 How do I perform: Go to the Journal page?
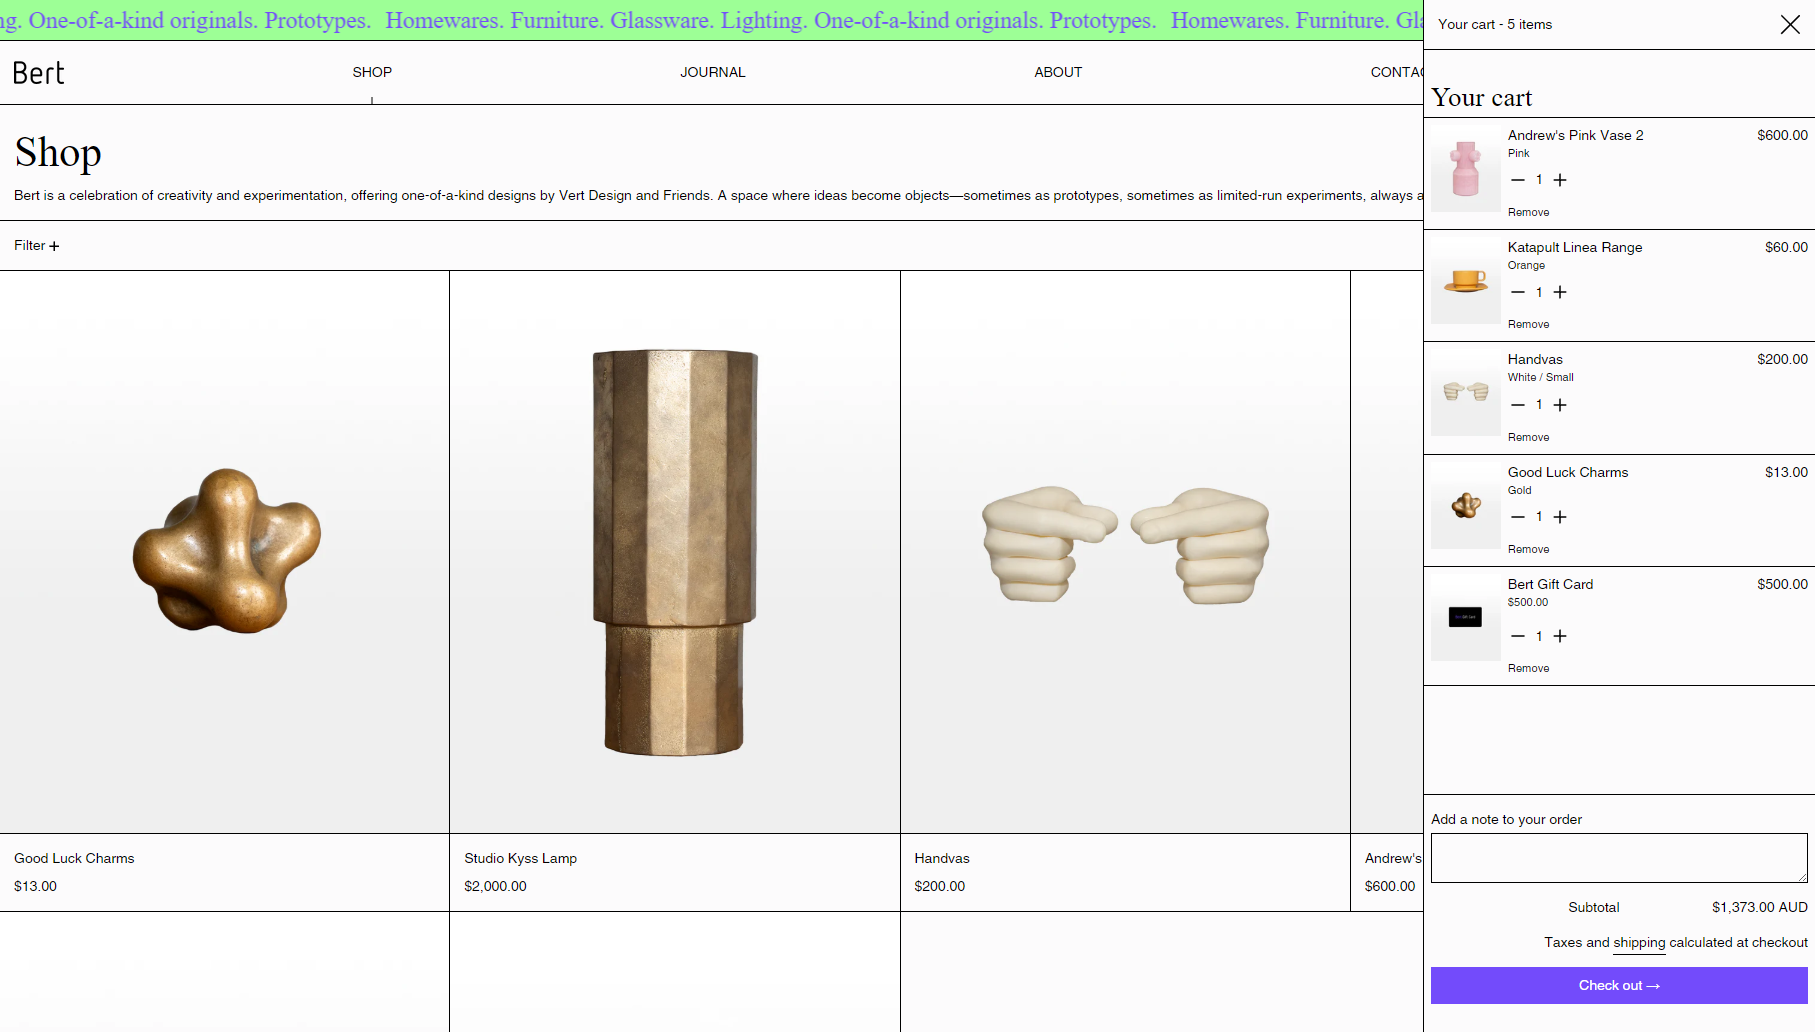click(712, 72)
